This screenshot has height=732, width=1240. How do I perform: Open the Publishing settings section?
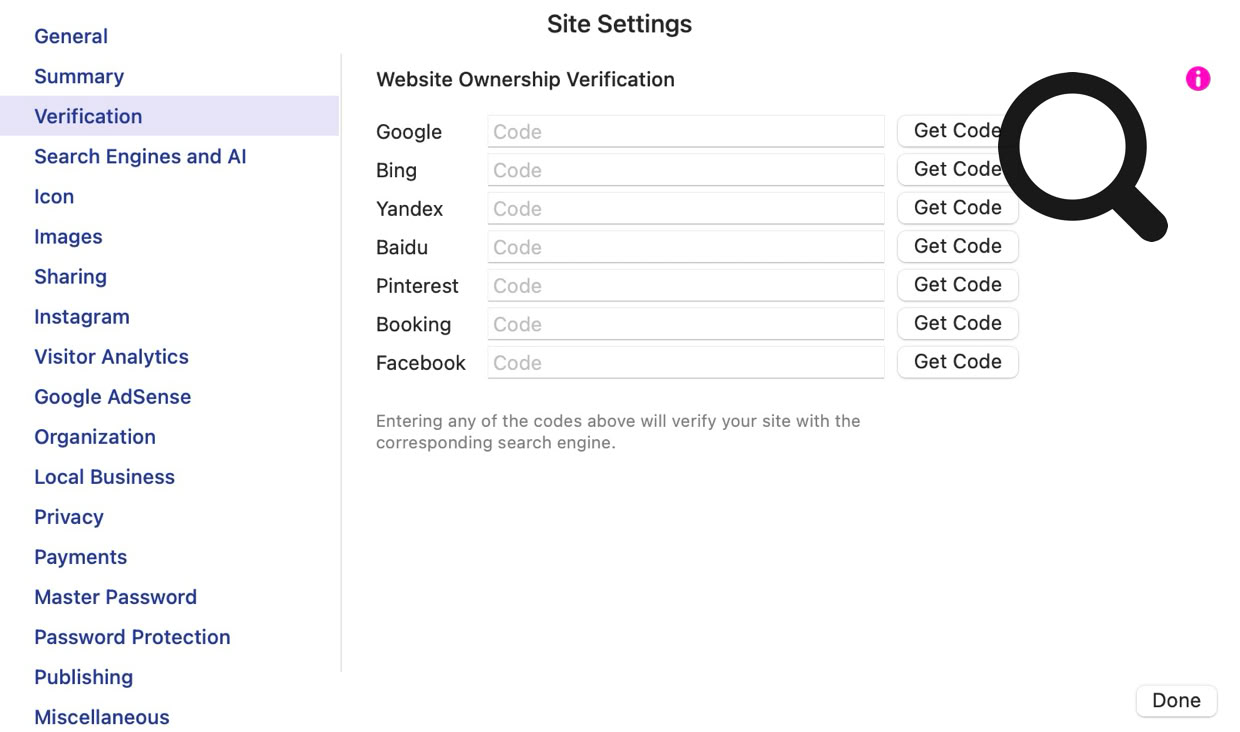tap(83, 676)
